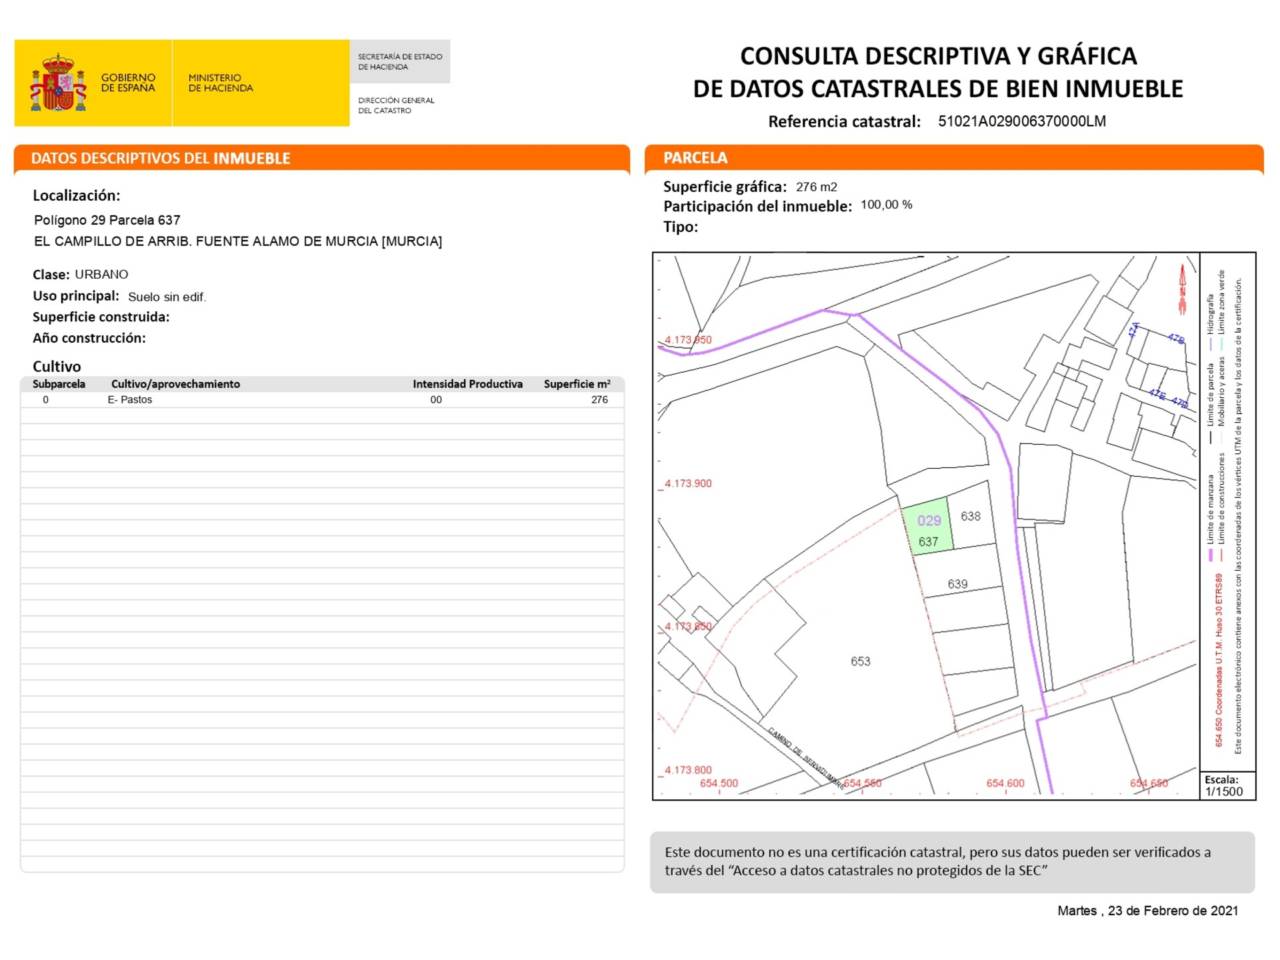Click the 'Referencia catastral:' label
1280x960 pixels.
[844, 122]
